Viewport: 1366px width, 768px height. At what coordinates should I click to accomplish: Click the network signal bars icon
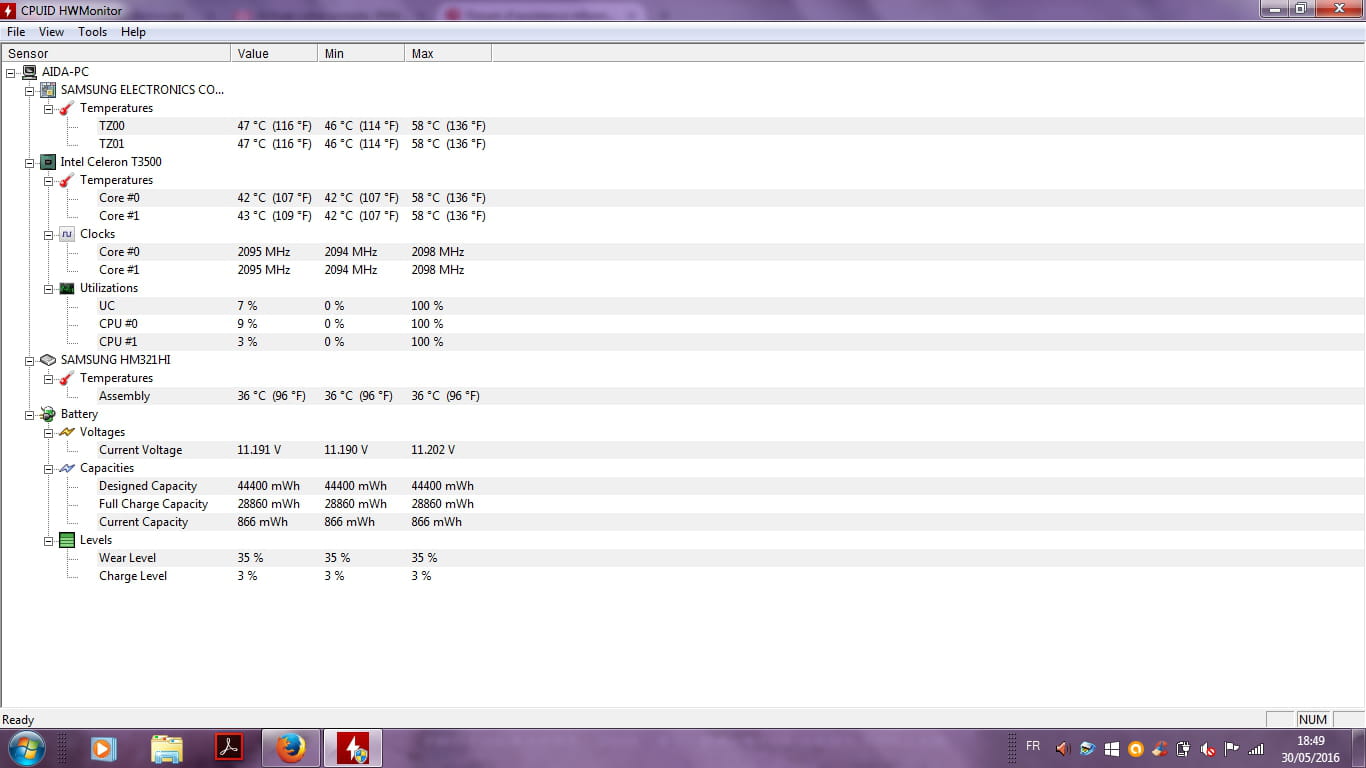tap(1256, 748)
